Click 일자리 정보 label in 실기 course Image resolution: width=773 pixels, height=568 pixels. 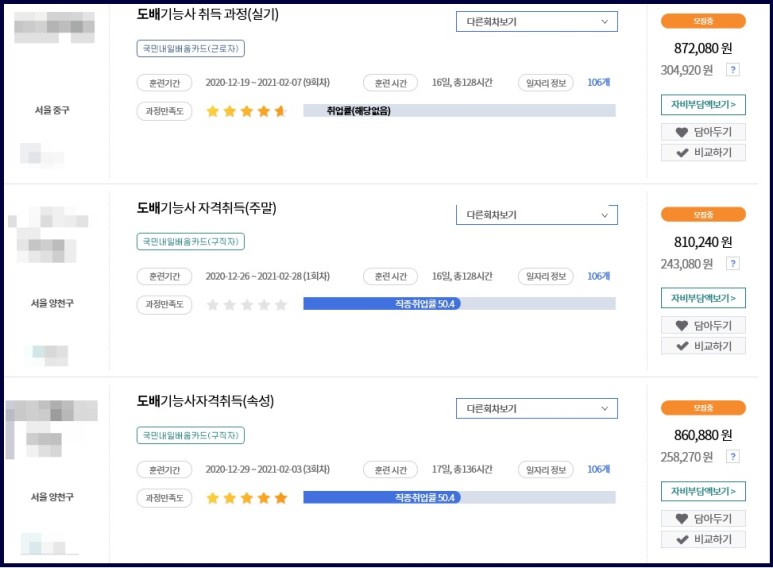point(546,83)
